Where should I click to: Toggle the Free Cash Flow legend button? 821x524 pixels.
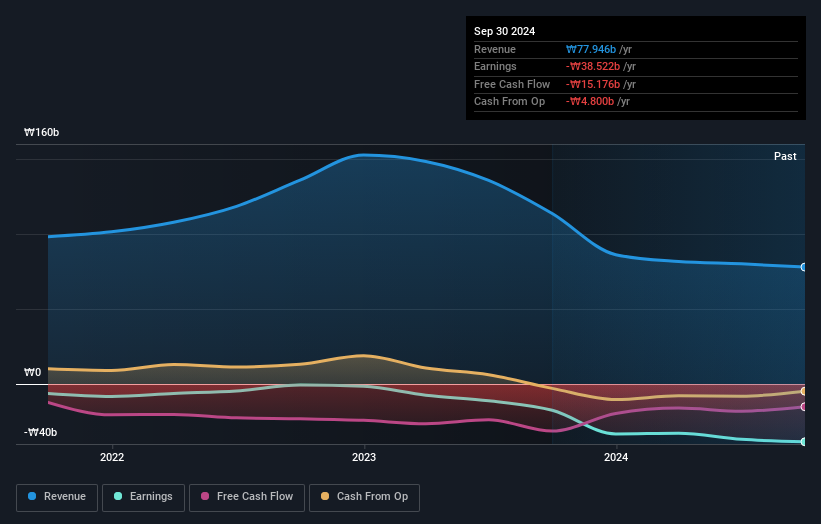(247, 497)
